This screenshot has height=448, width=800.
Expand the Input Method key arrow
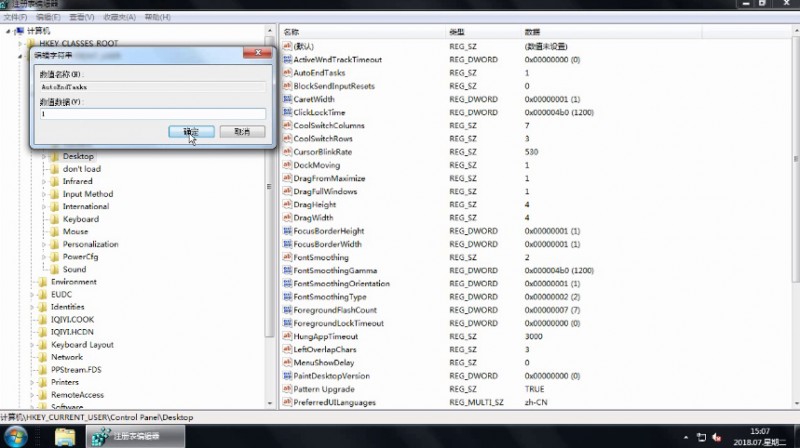point(43,194)
